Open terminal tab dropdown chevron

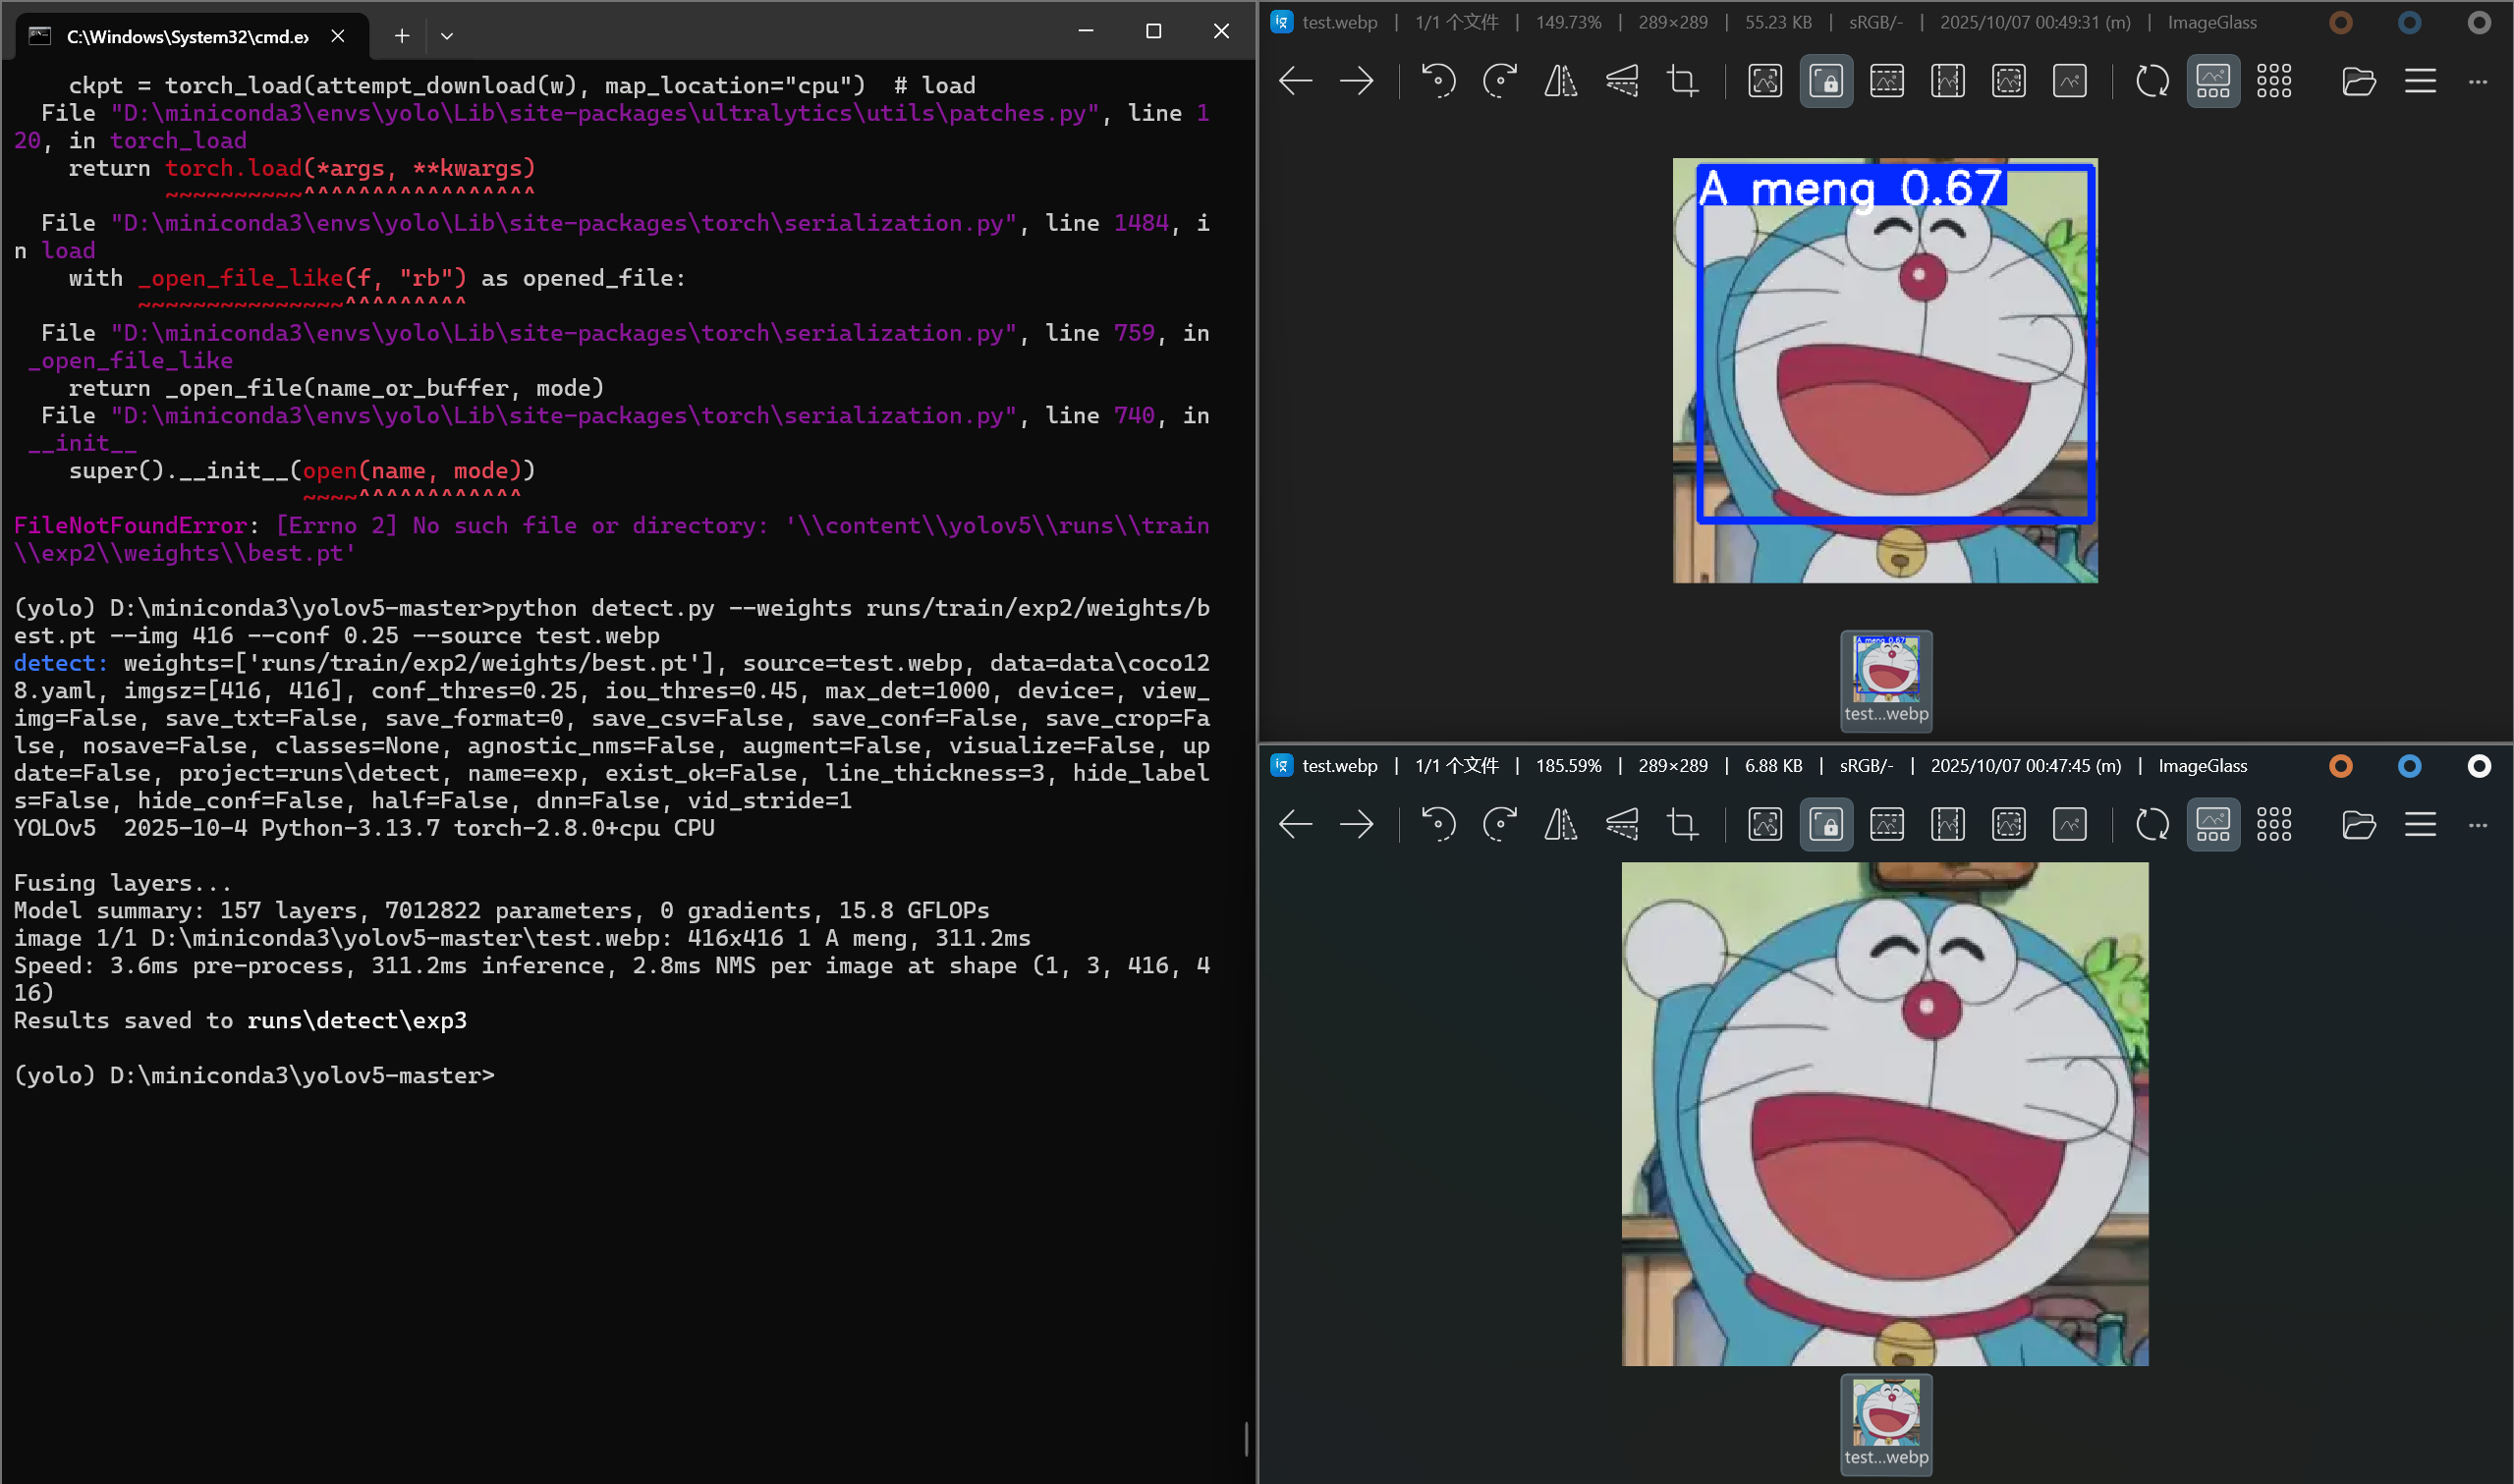(x=447, y=36)
